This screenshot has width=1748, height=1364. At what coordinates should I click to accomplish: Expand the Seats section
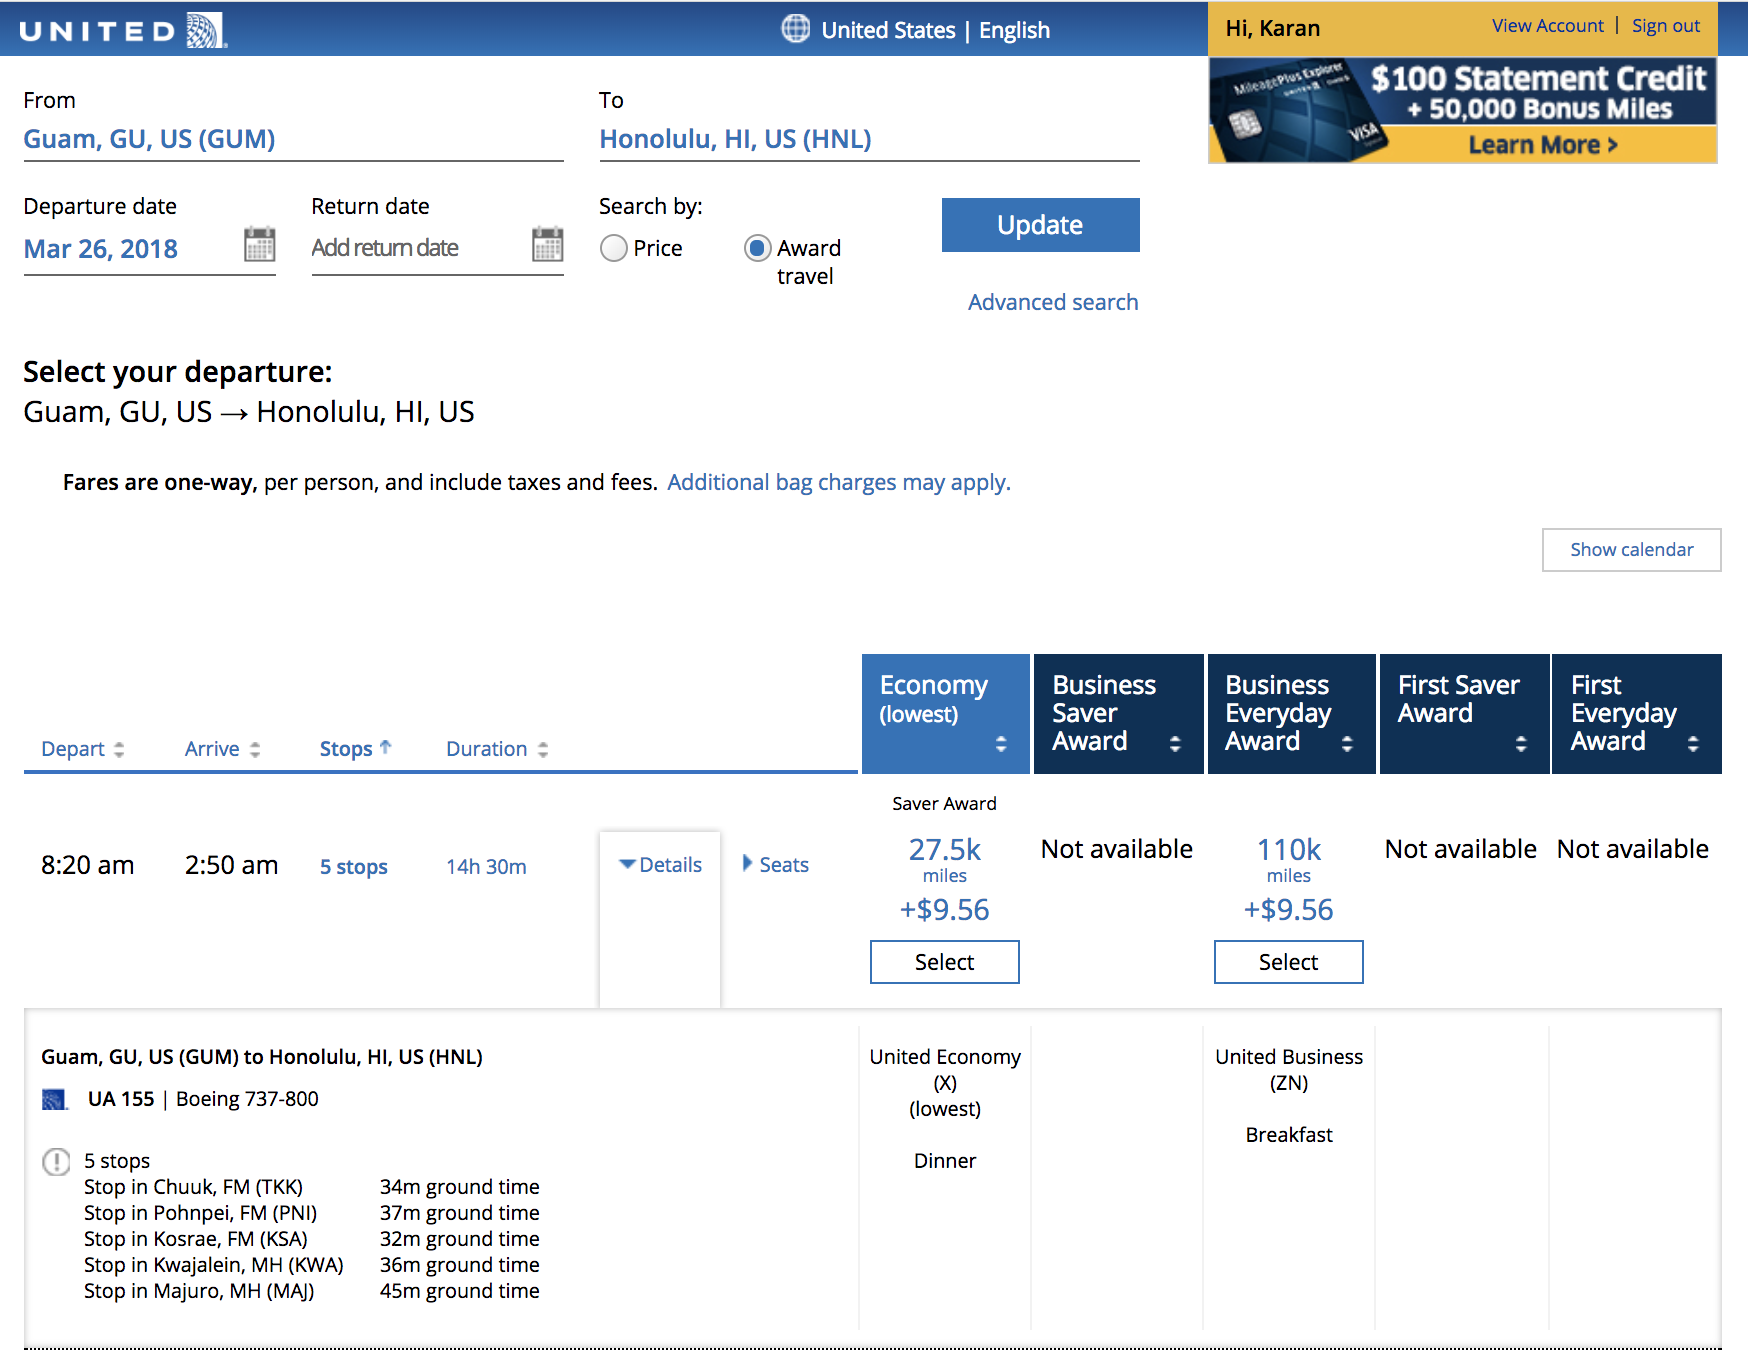[776, 865]
